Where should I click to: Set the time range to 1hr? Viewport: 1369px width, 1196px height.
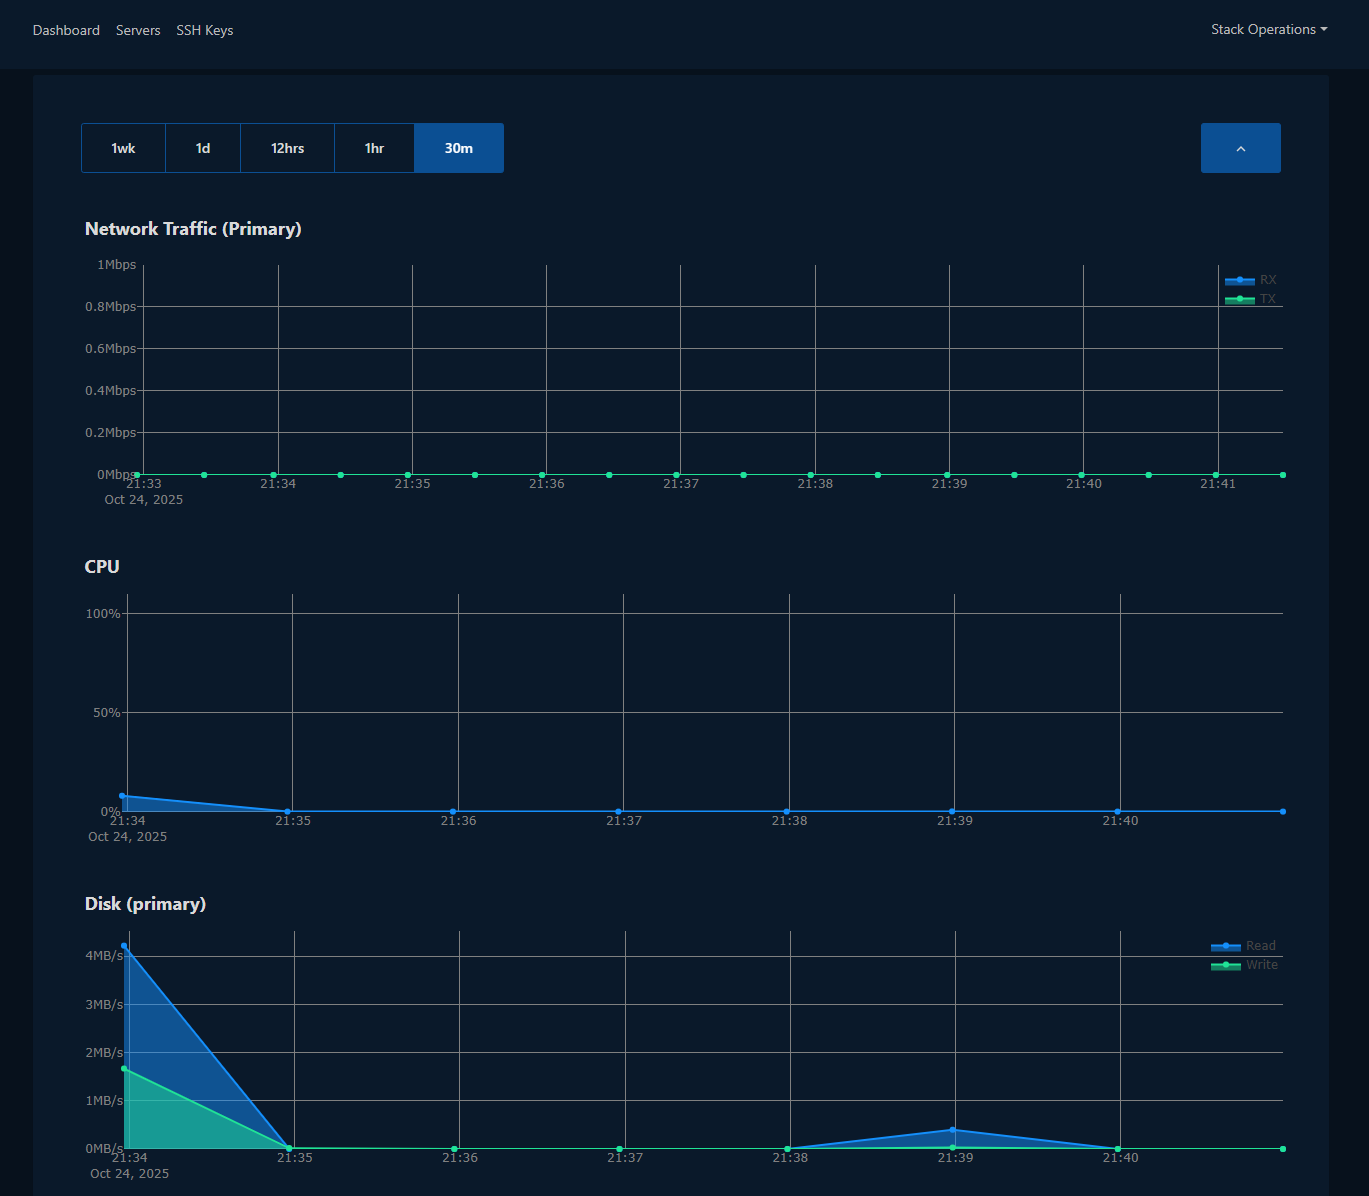pyautogui.click(x=374, y=148)
